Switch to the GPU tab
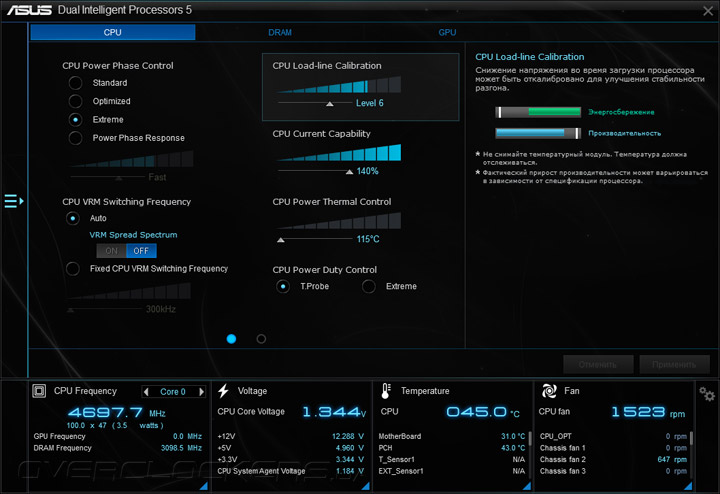 tap(447, 32)
